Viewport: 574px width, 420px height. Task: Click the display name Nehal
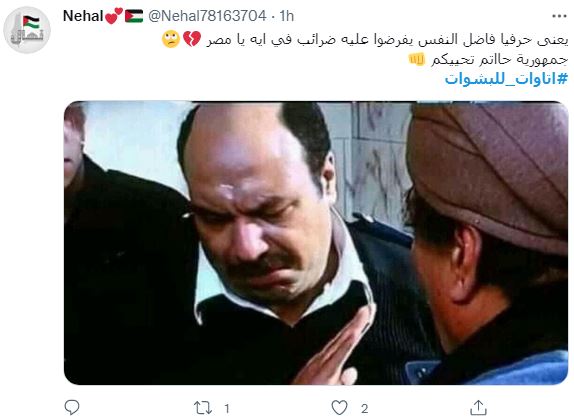pyautogui.click(x=83, y=16)
